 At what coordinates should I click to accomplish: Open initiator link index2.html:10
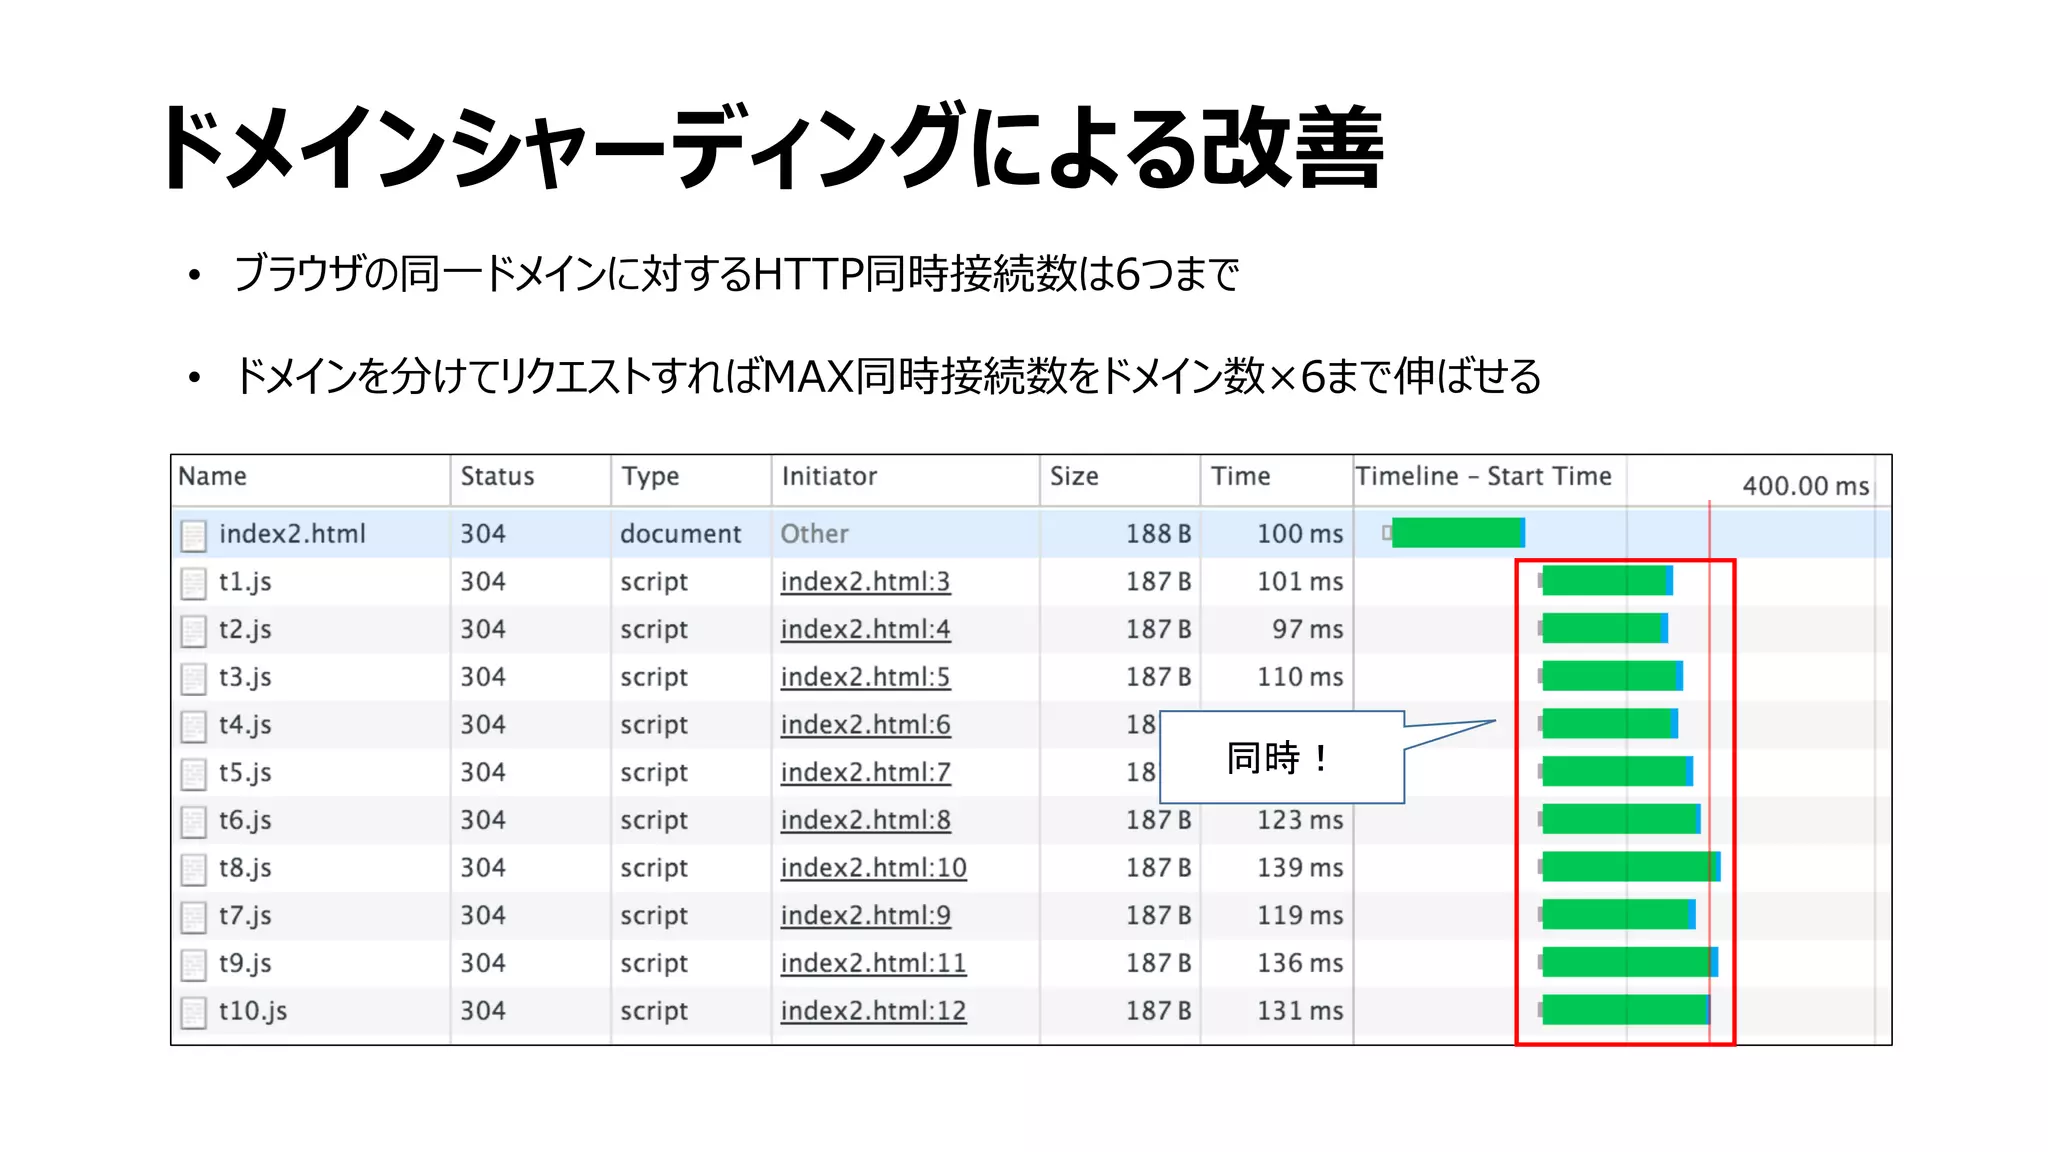click(873, 867)
